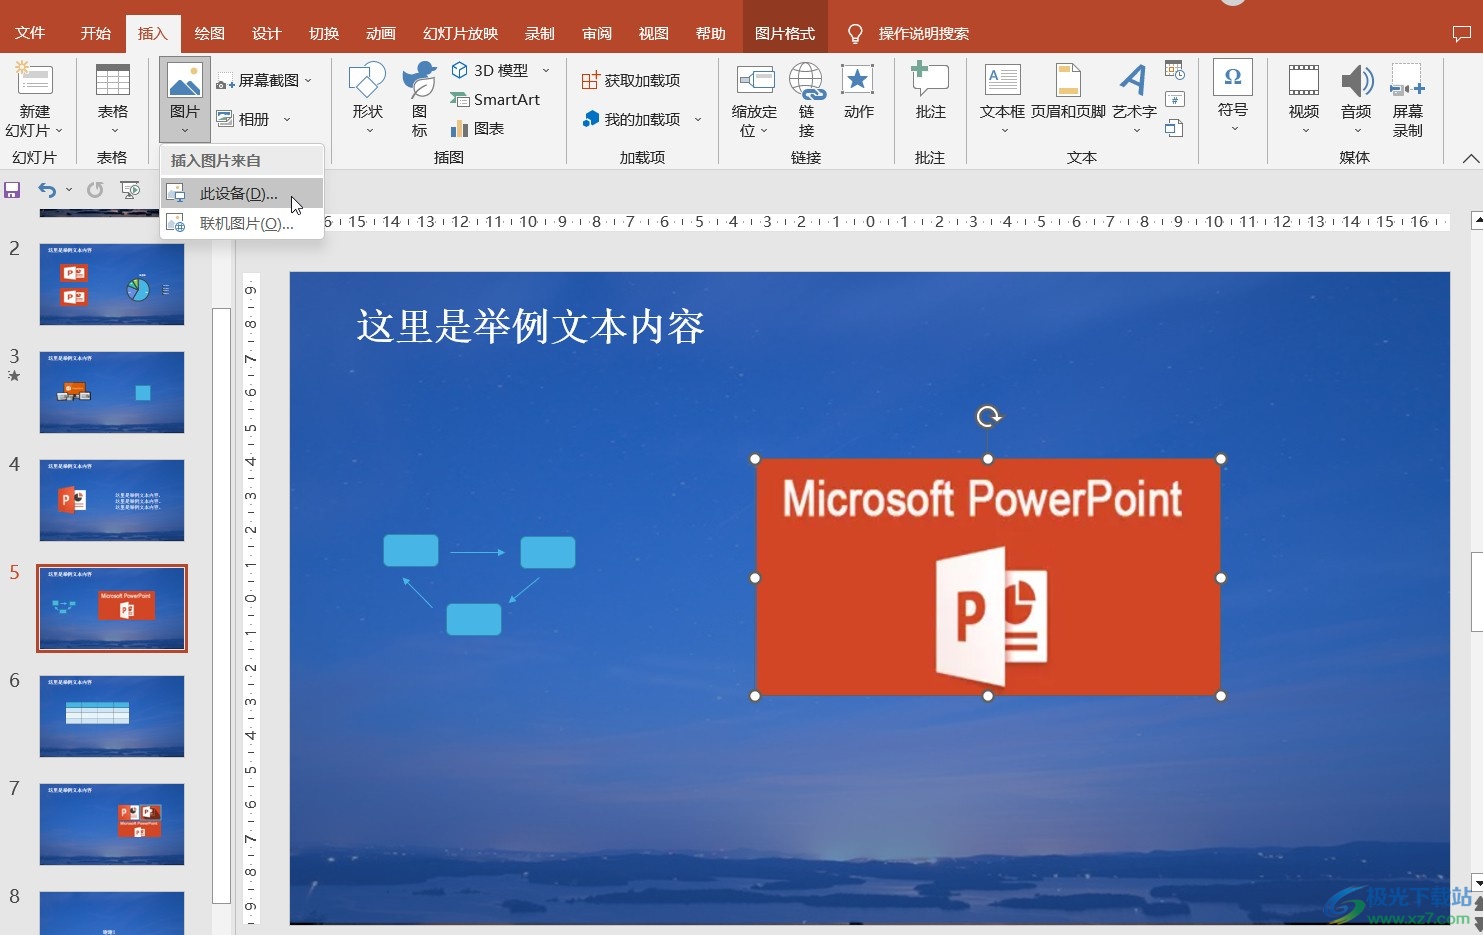The image size is (1483, 935).
Task: Expand the Undo history dropdown arrow
Action: [x=69, y=190]
